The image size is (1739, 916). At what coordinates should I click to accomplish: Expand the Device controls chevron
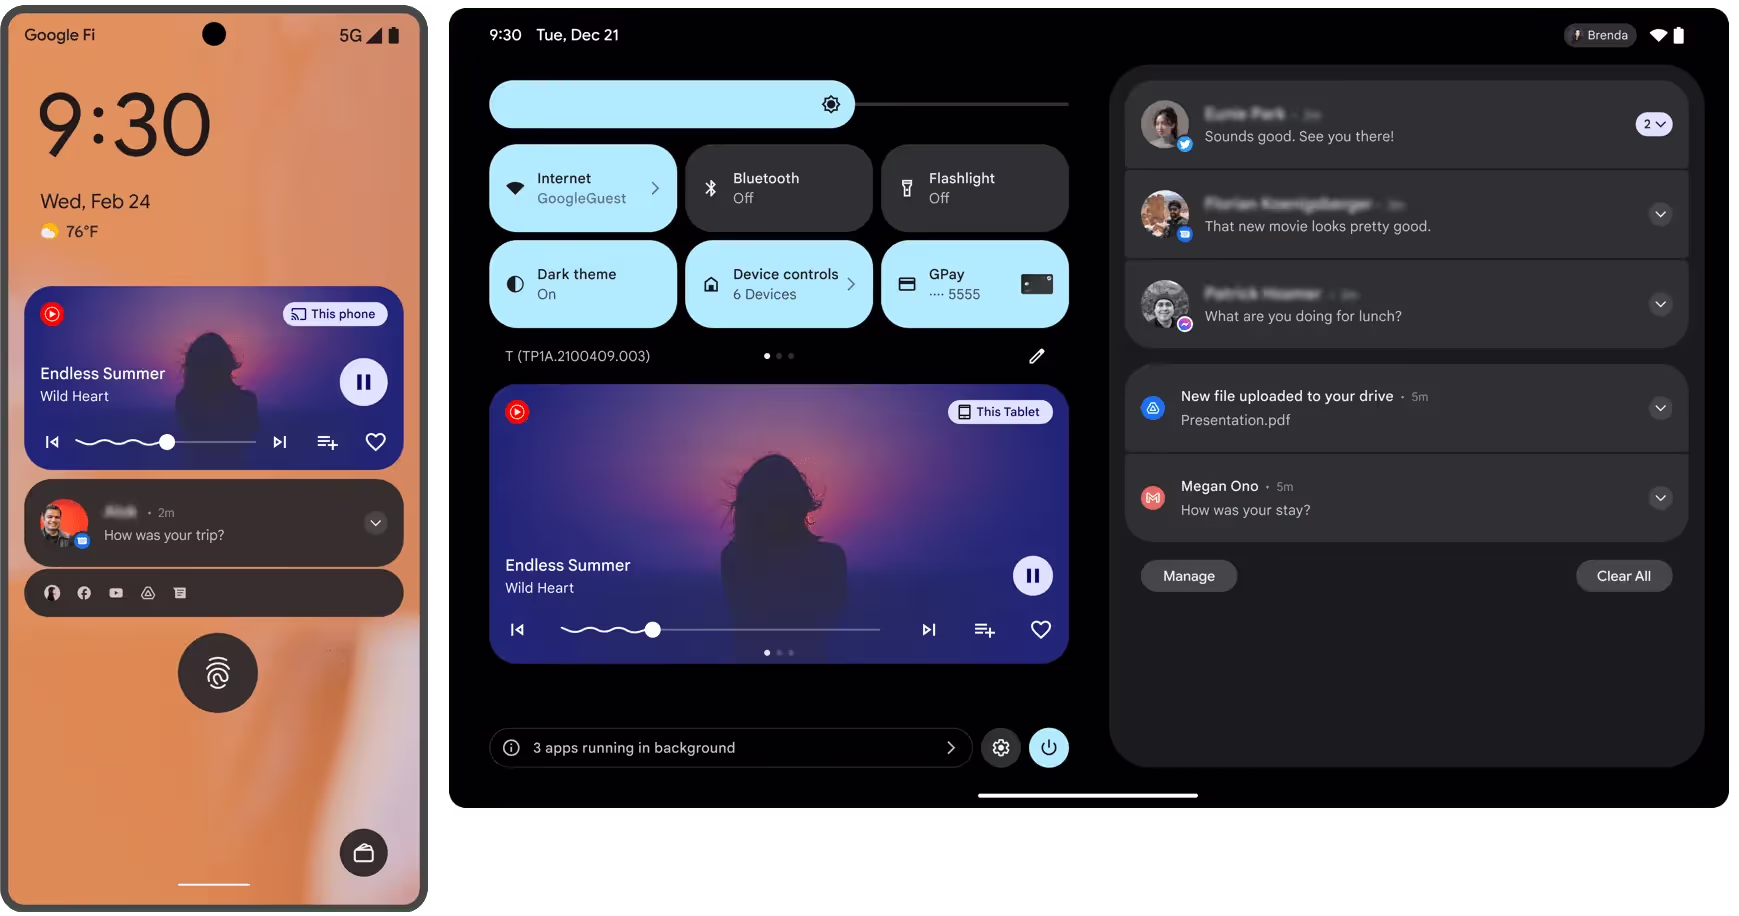[851, 284]
